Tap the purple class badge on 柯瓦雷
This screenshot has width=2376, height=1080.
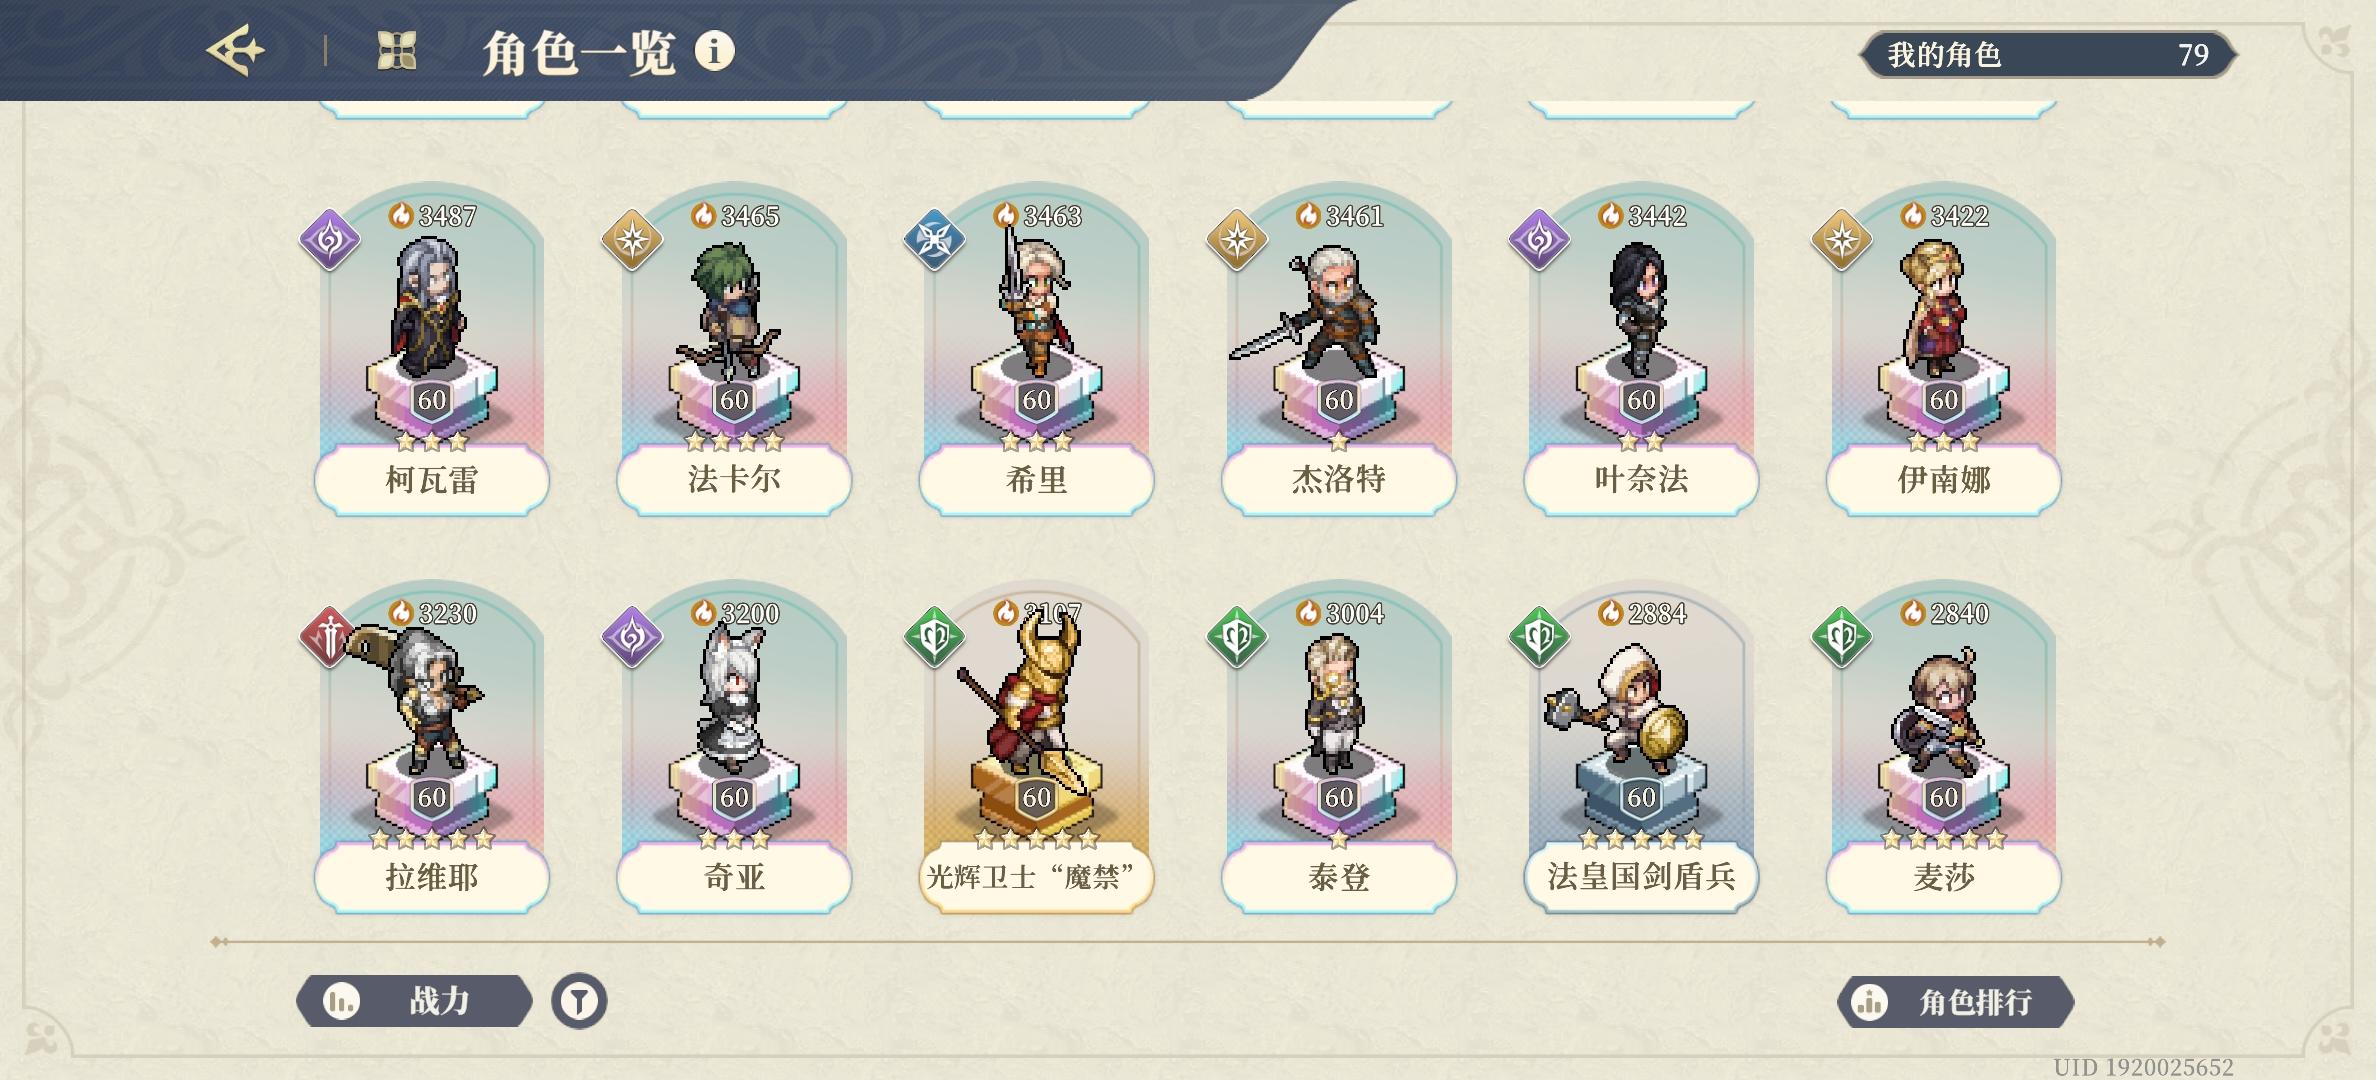[x=330, y=240]
